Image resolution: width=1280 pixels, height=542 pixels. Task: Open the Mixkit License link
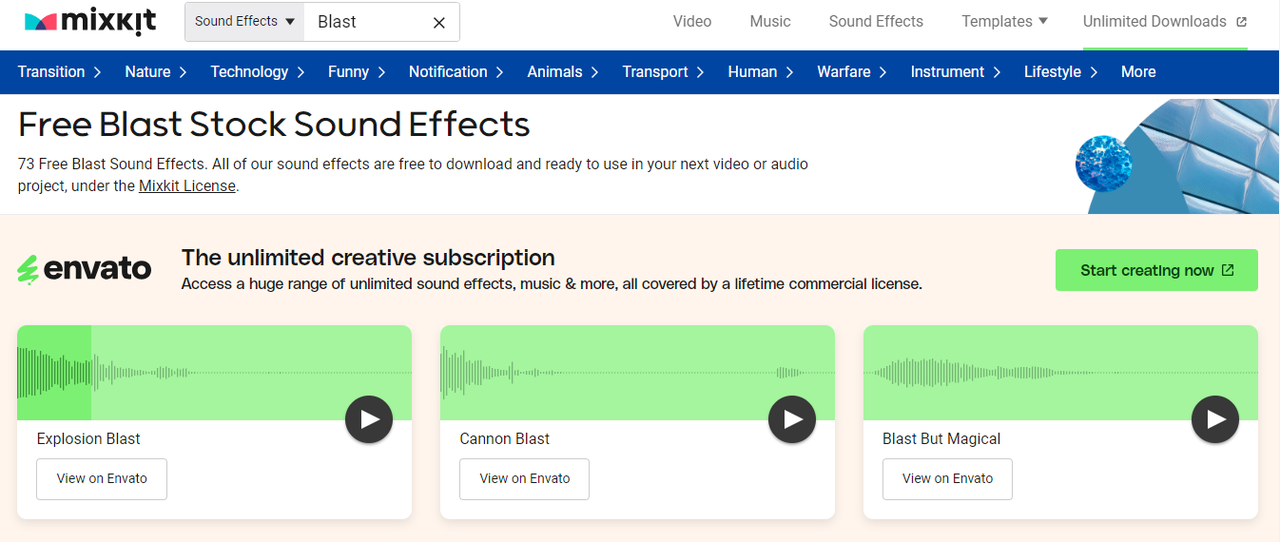coord(187,186)
